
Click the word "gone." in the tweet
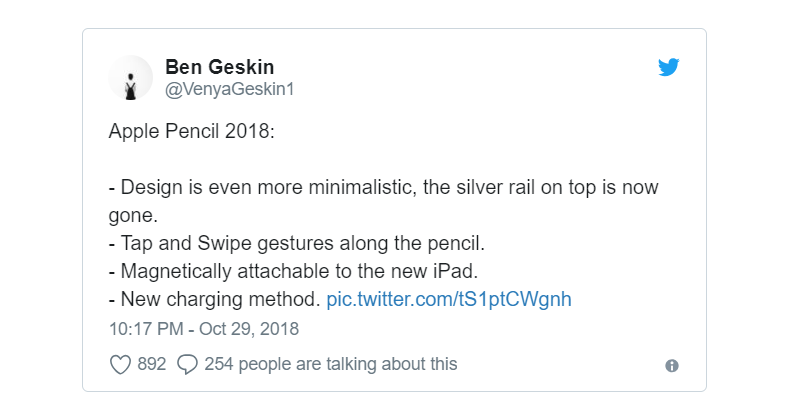point(133,216)
